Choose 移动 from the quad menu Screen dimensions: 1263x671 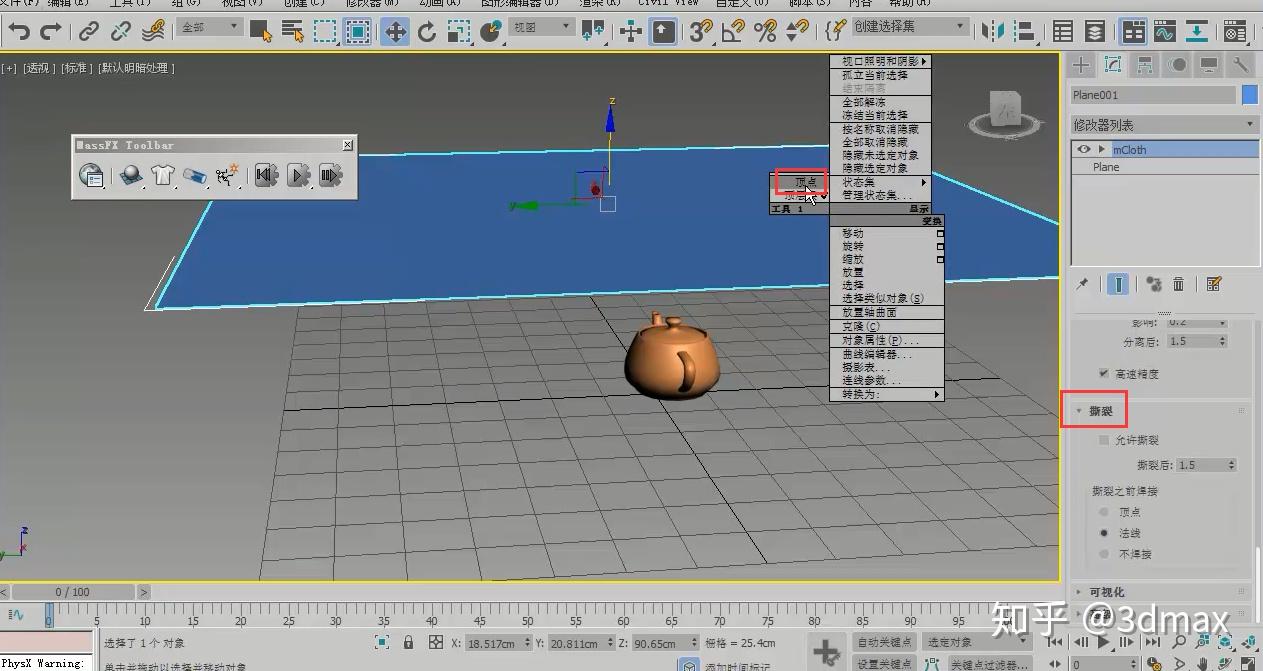tap(852, 232)
